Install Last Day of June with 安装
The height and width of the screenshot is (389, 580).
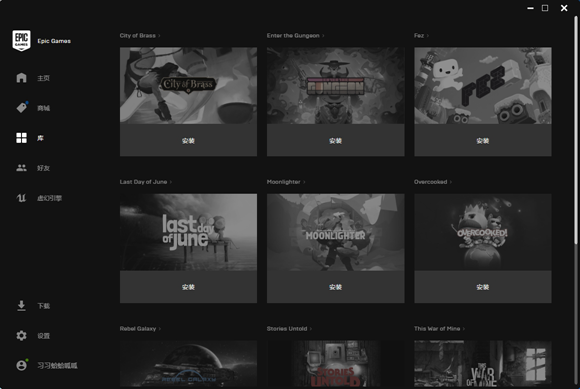point(188,287)
